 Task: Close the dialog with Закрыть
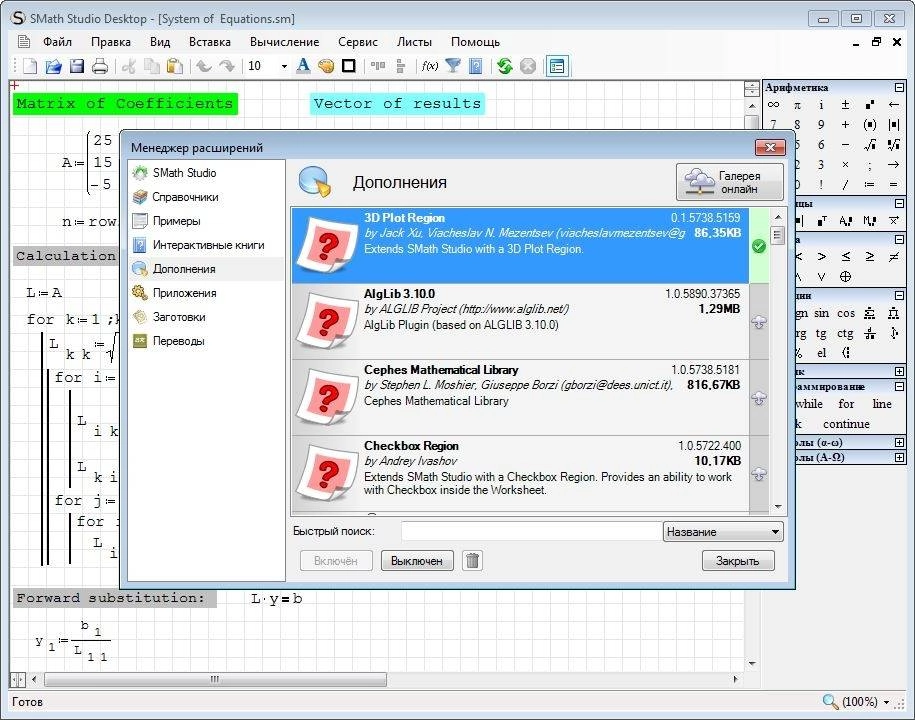[x=738, y=561]
